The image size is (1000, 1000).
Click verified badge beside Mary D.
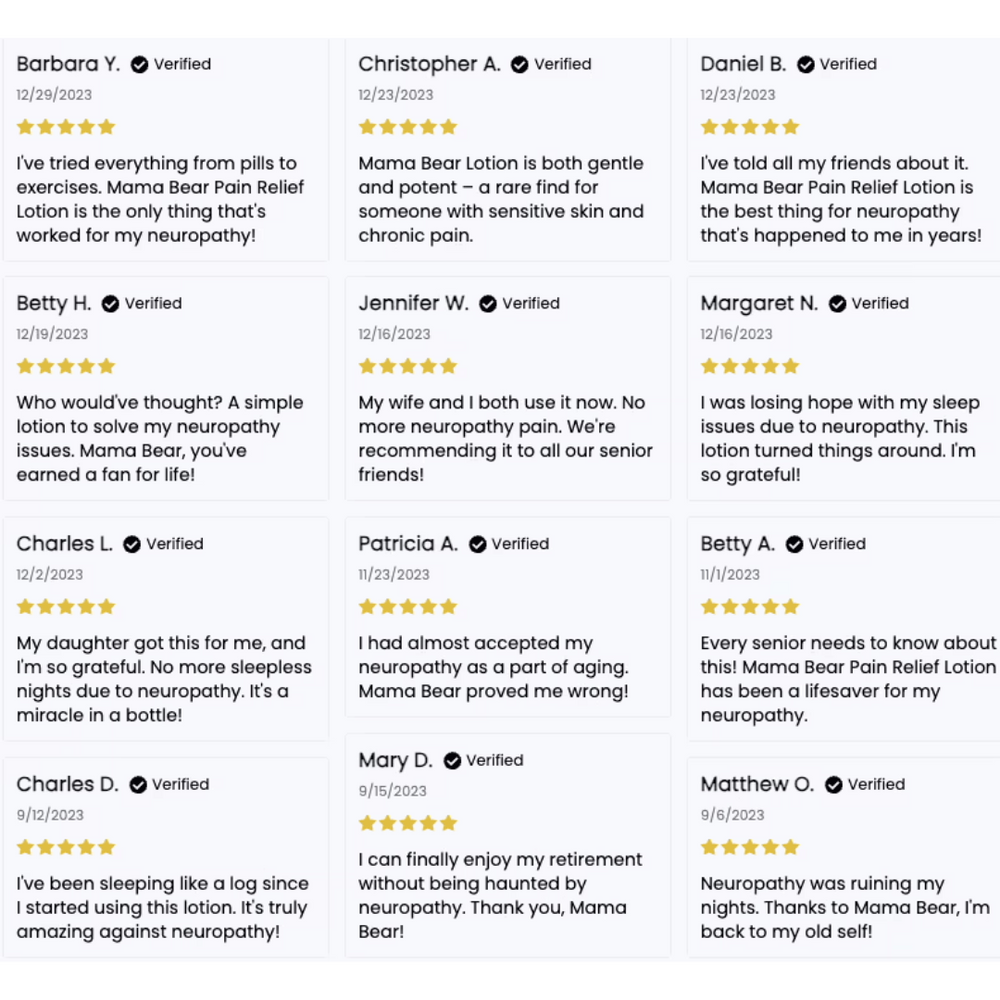tap(453, 761)
